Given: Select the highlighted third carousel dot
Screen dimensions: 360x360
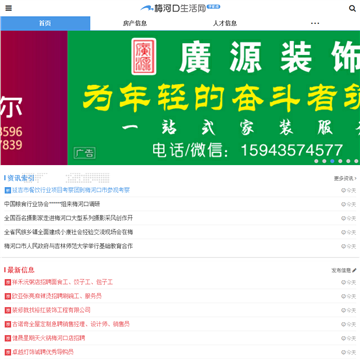Looking at the screenshot, I should coord(332,161).
